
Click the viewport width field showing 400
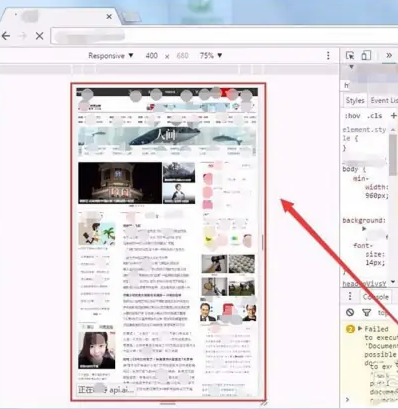coord(152,56)
